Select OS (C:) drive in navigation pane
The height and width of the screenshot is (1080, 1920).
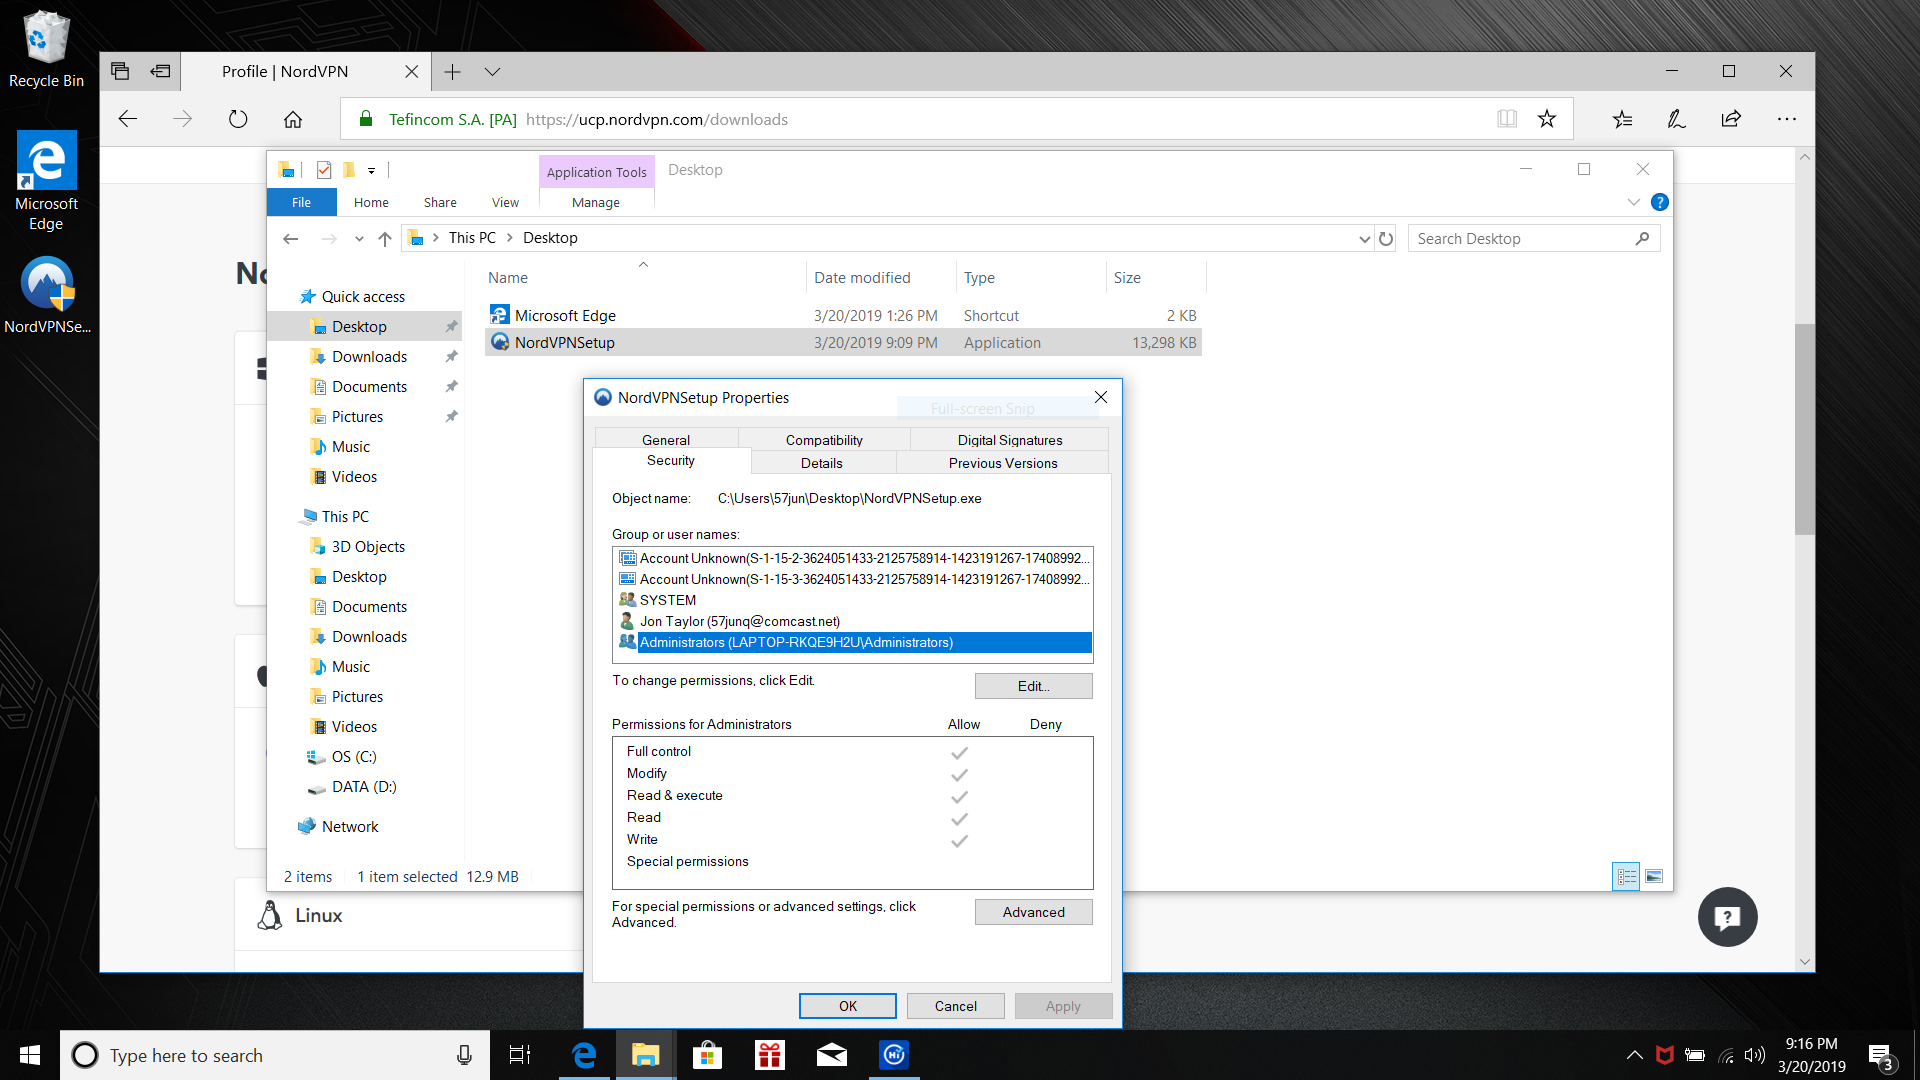coord(354,757)
